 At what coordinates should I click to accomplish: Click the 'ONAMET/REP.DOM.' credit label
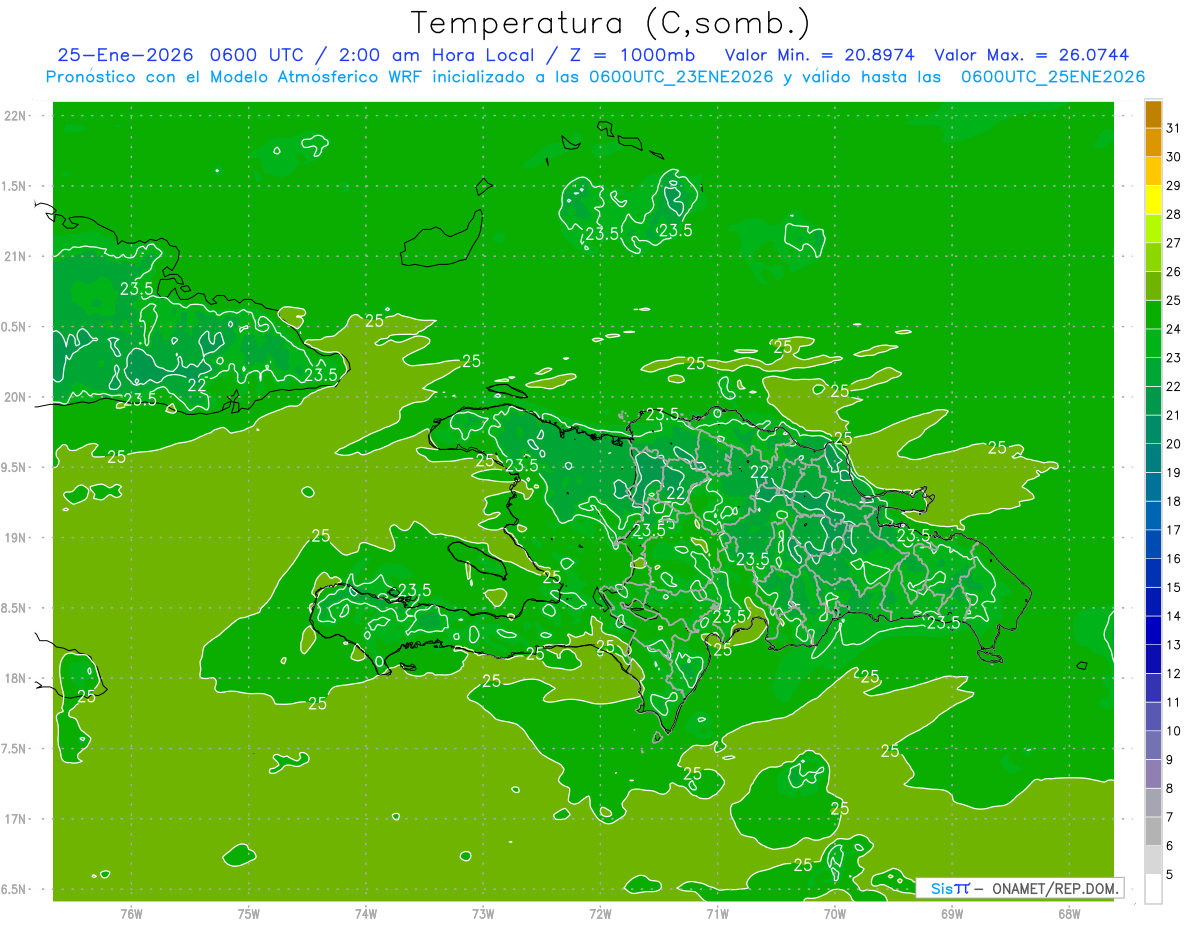pos(1056,888)
